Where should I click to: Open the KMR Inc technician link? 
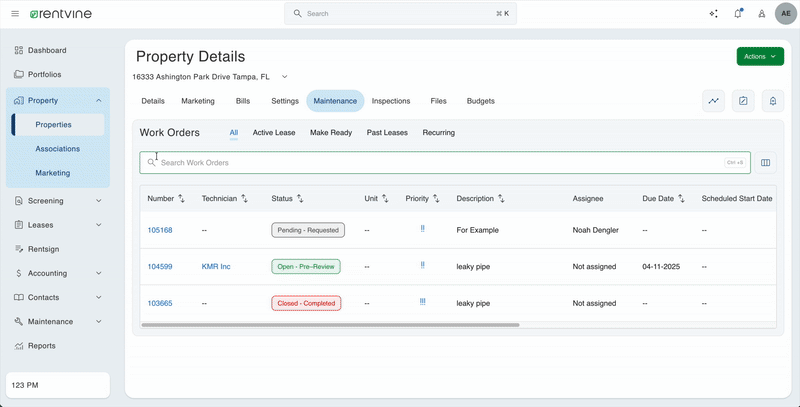[215, 267]
